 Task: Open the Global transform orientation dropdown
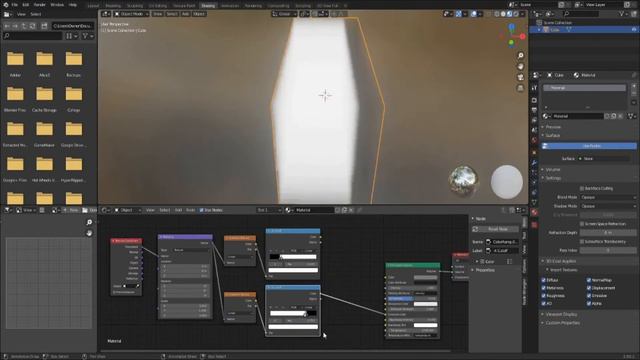(284, 14)
